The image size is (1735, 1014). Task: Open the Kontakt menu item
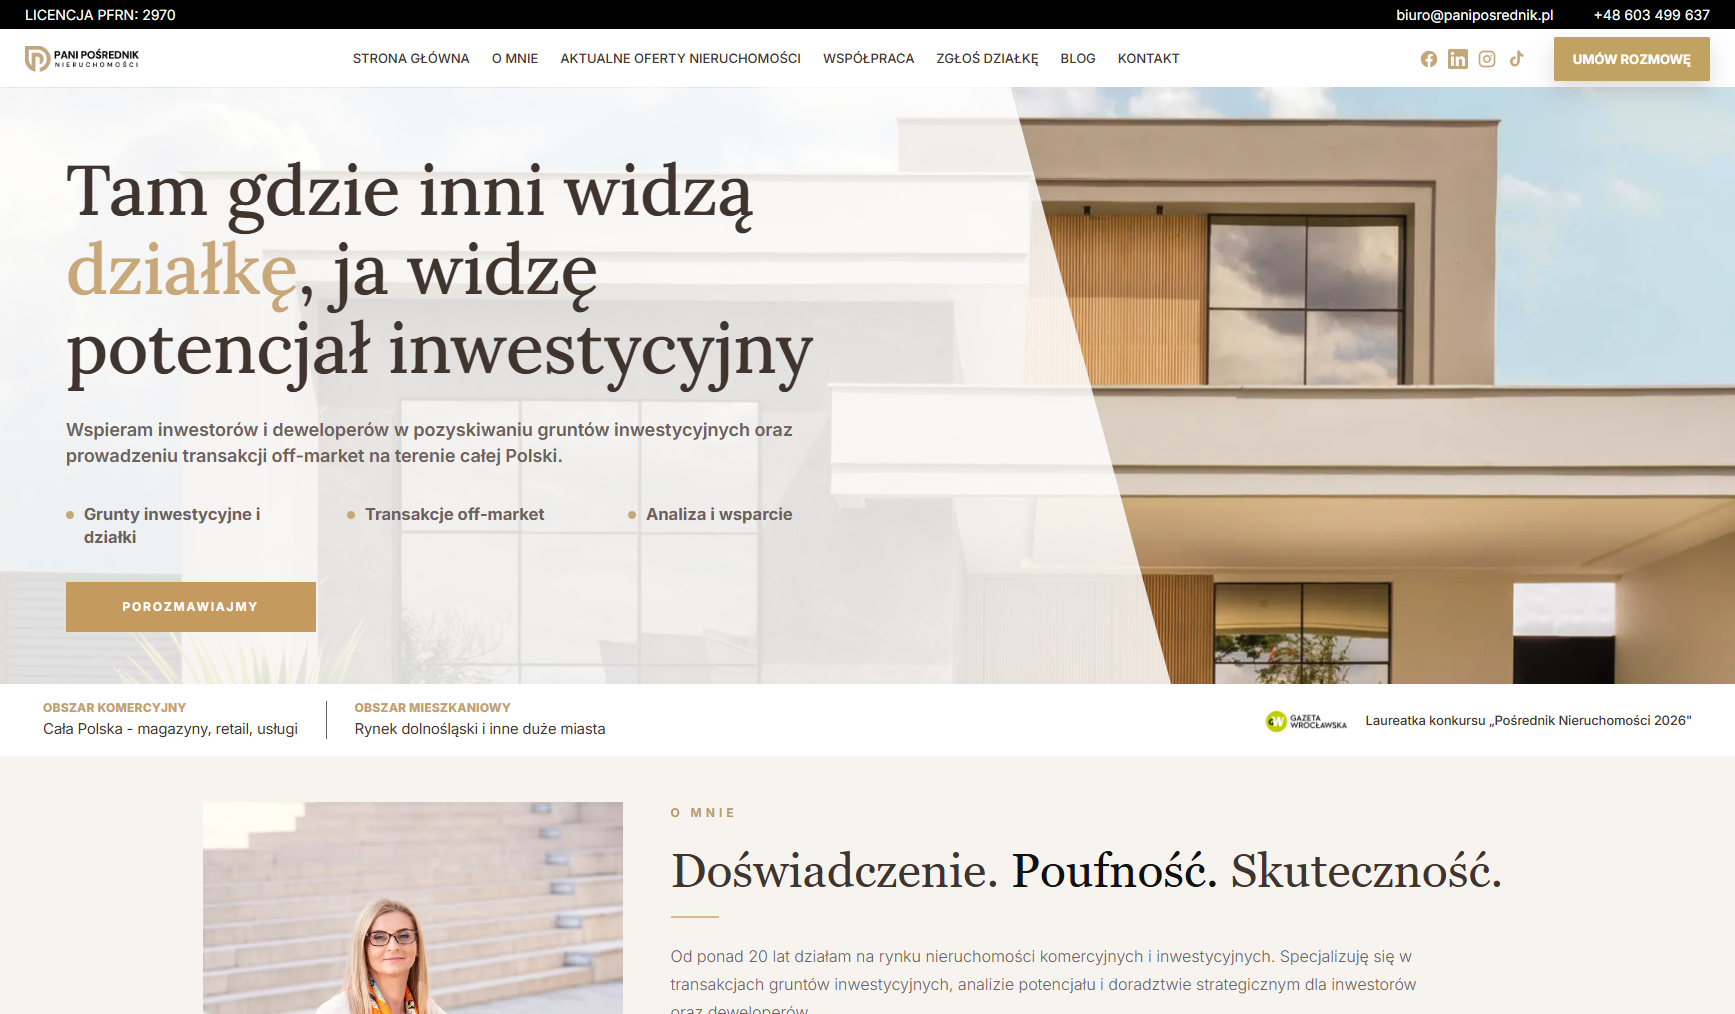point(1149,59)
